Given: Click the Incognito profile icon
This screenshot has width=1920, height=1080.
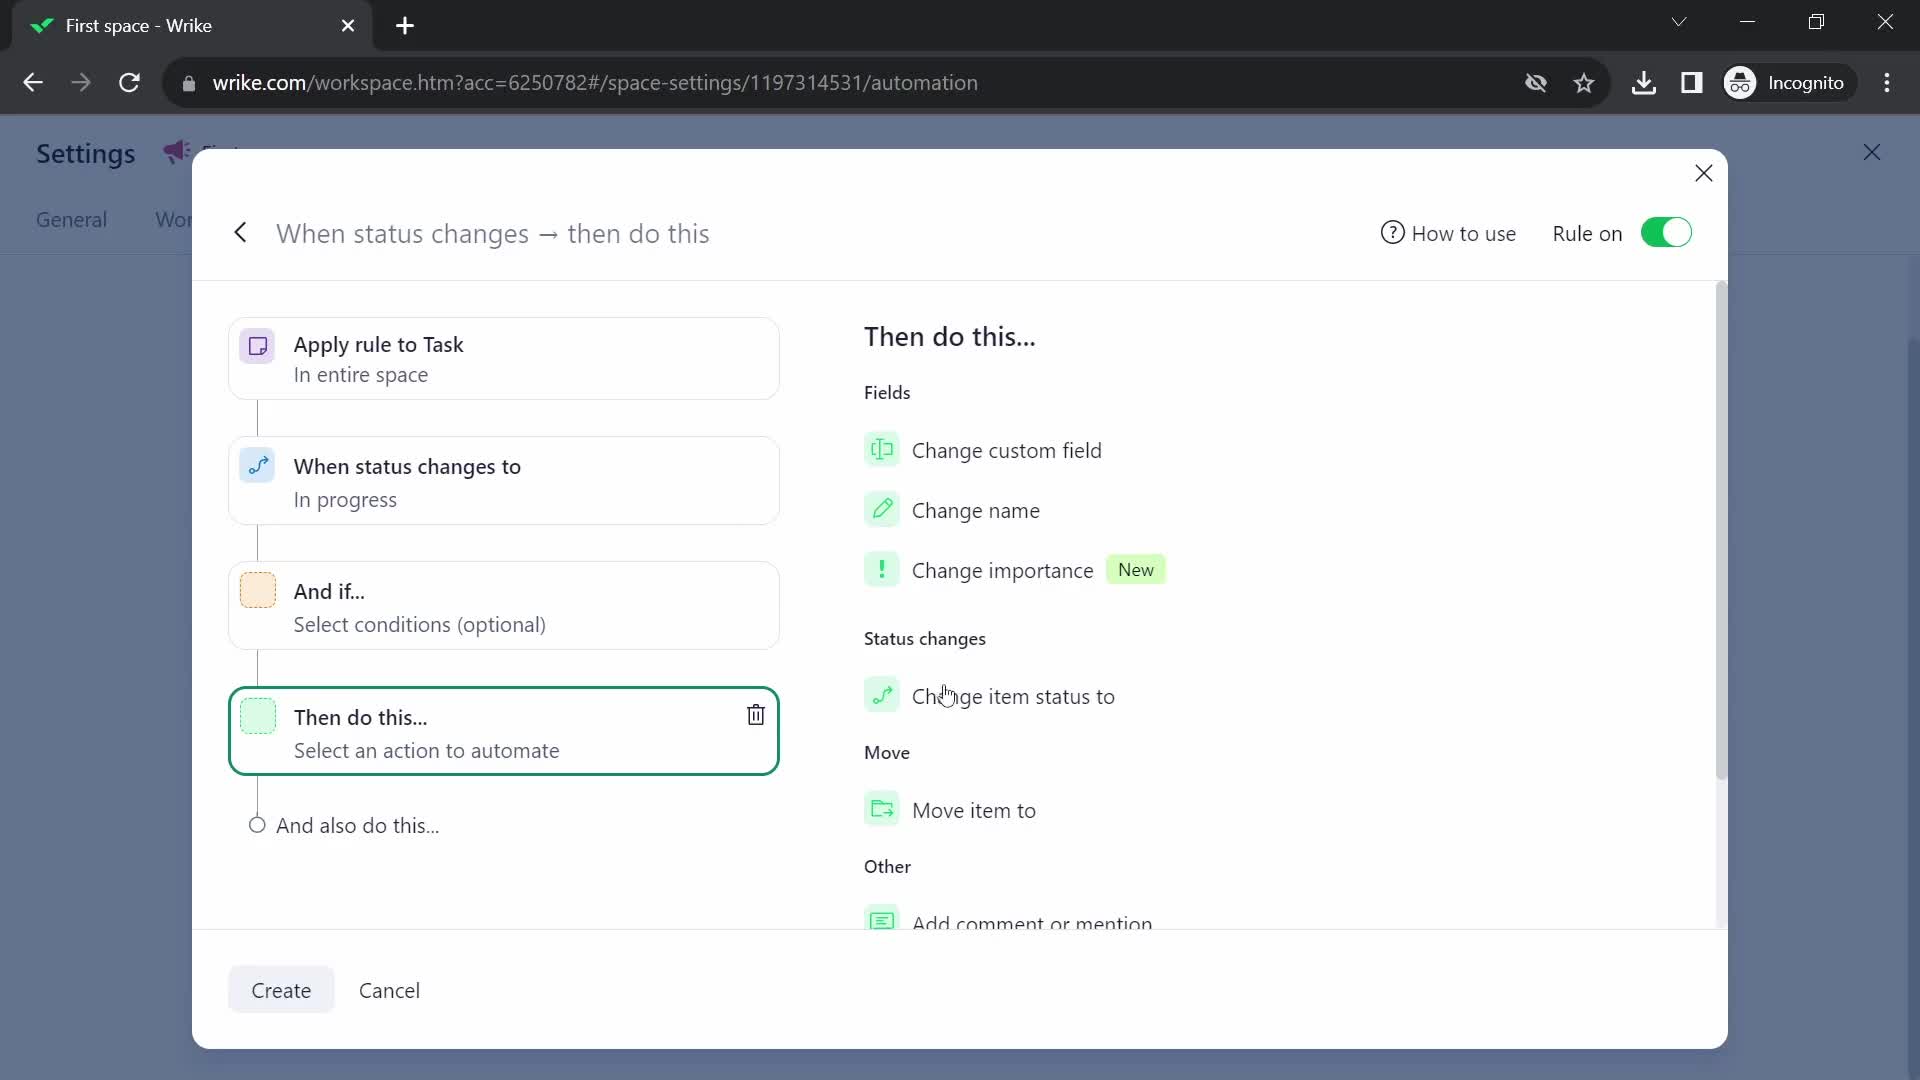Looking at the screenshot, I should (1740, 83).
